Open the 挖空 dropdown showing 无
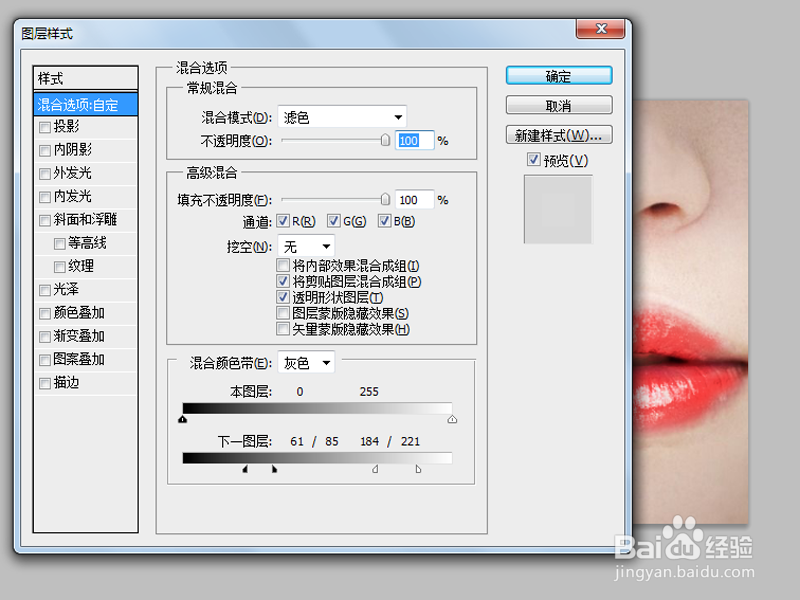The height and width of the screenshot is (600, 800). tap(306, 247)
